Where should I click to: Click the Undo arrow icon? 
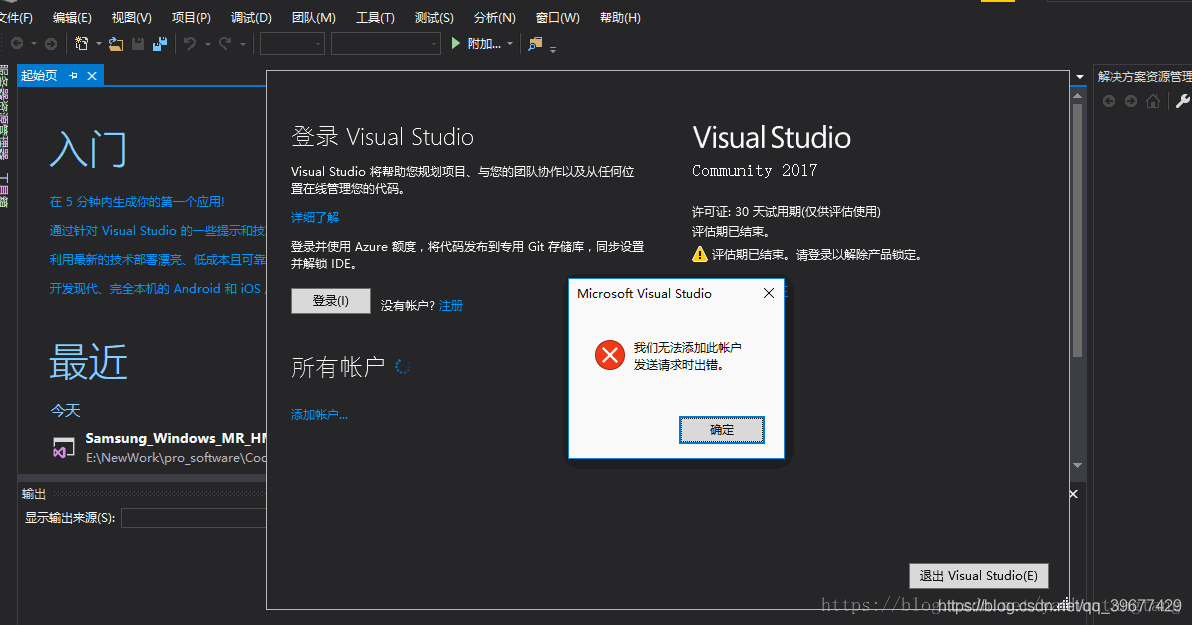tap(190, 44)
